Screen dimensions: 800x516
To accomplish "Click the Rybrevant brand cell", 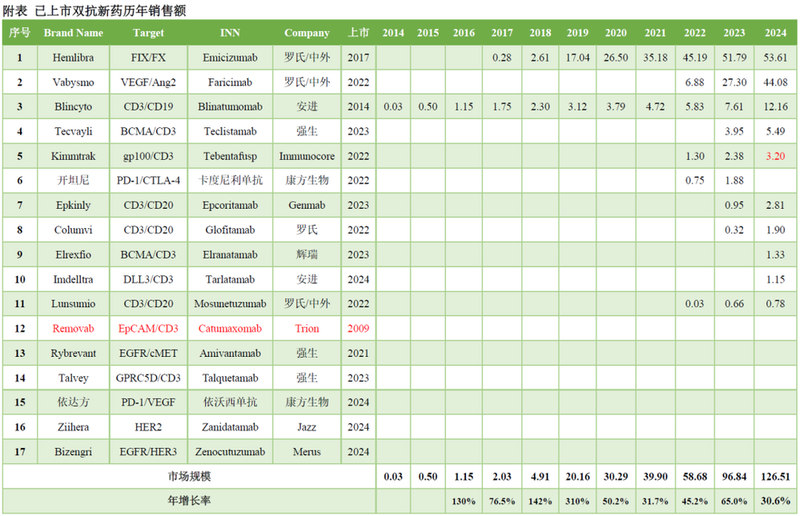I will pyautogui.click(x=73, y=353).
